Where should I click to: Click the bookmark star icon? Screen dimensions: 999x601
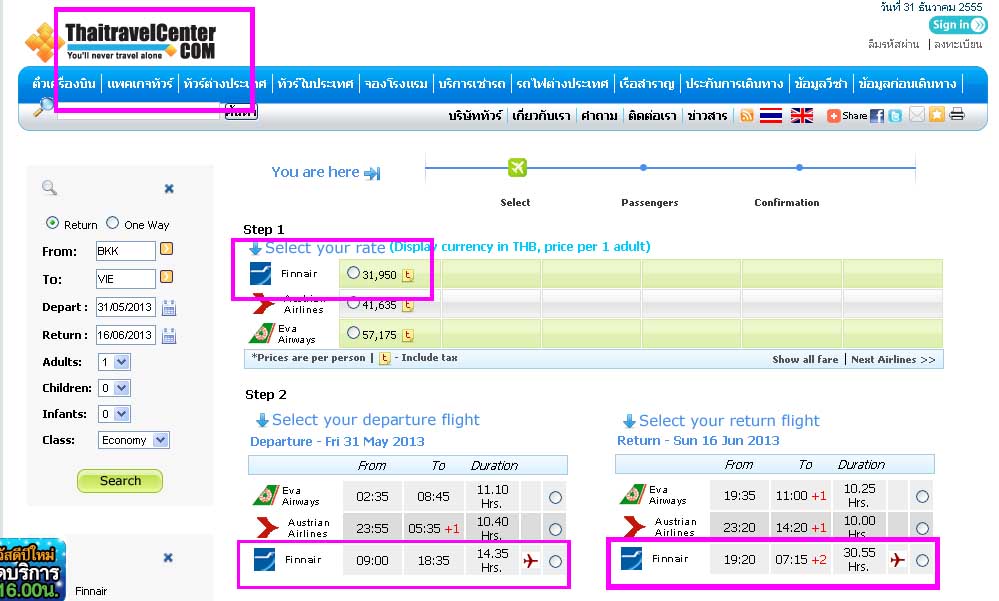coord(937,115)
